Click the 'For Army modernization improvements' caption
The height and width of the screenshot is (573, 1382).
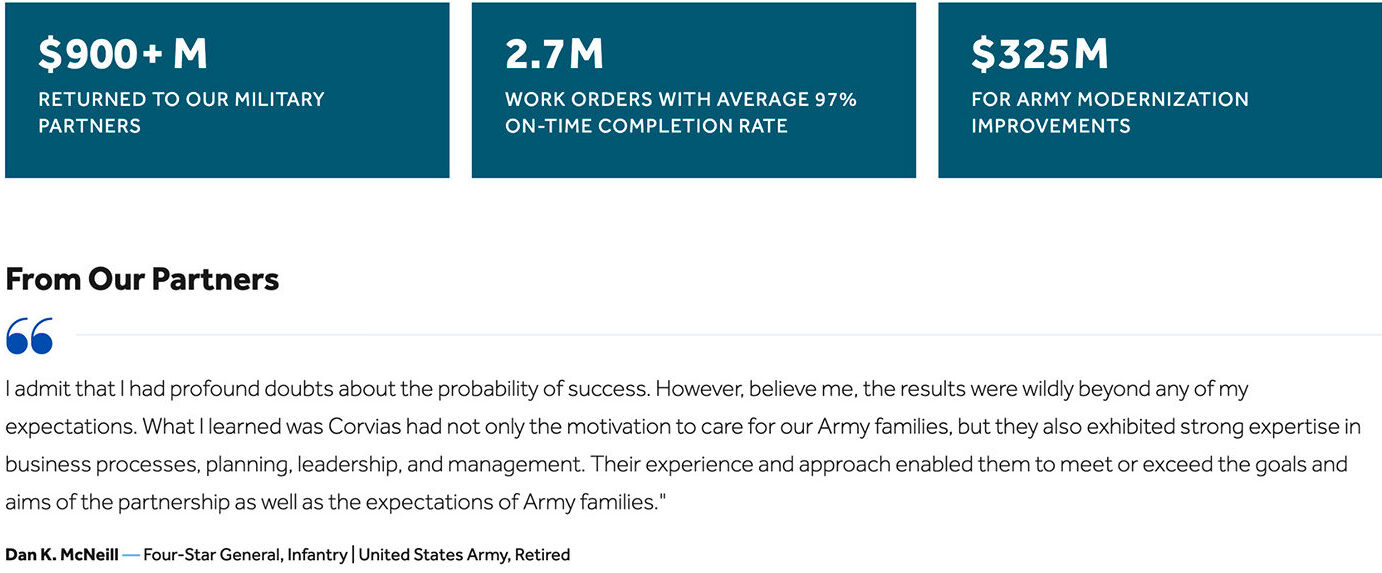1110,112
